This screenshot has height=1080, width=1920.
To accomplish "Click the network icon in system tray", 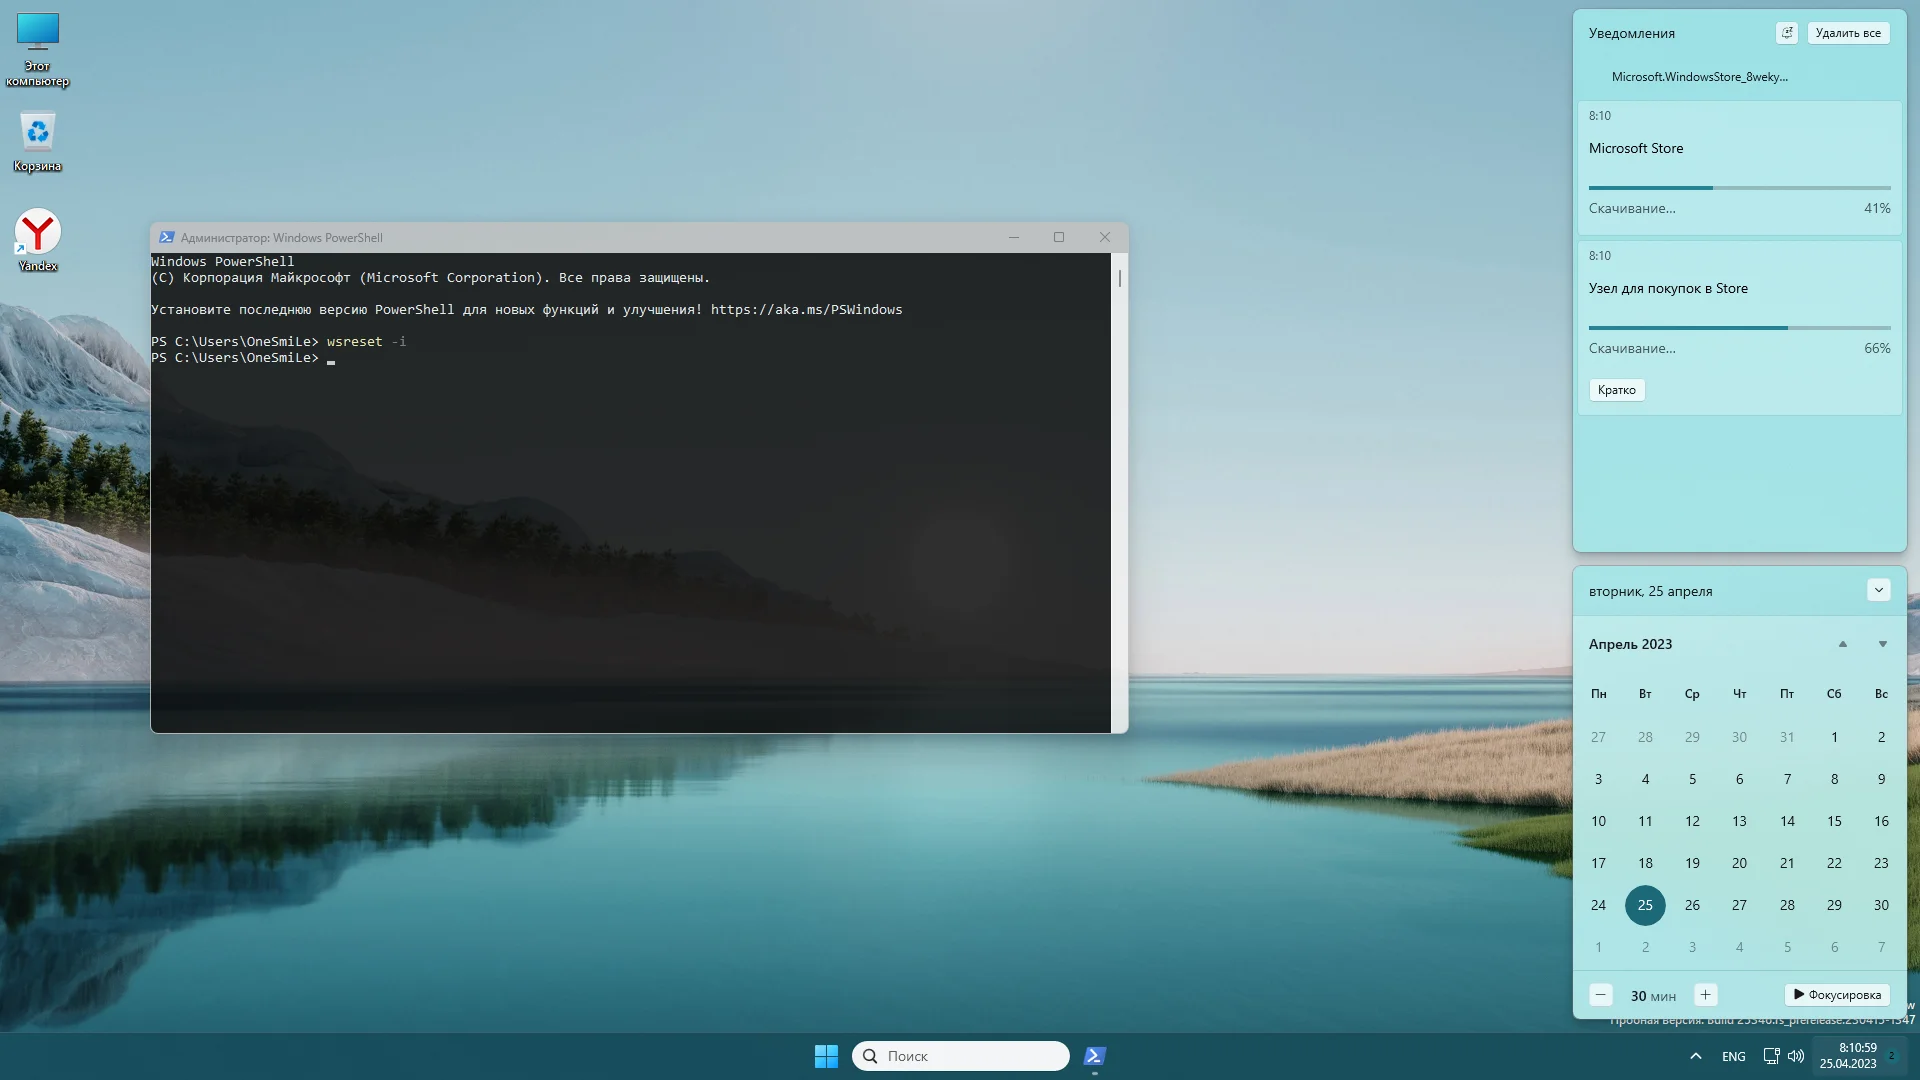I will click(x=1771, y=1056).
